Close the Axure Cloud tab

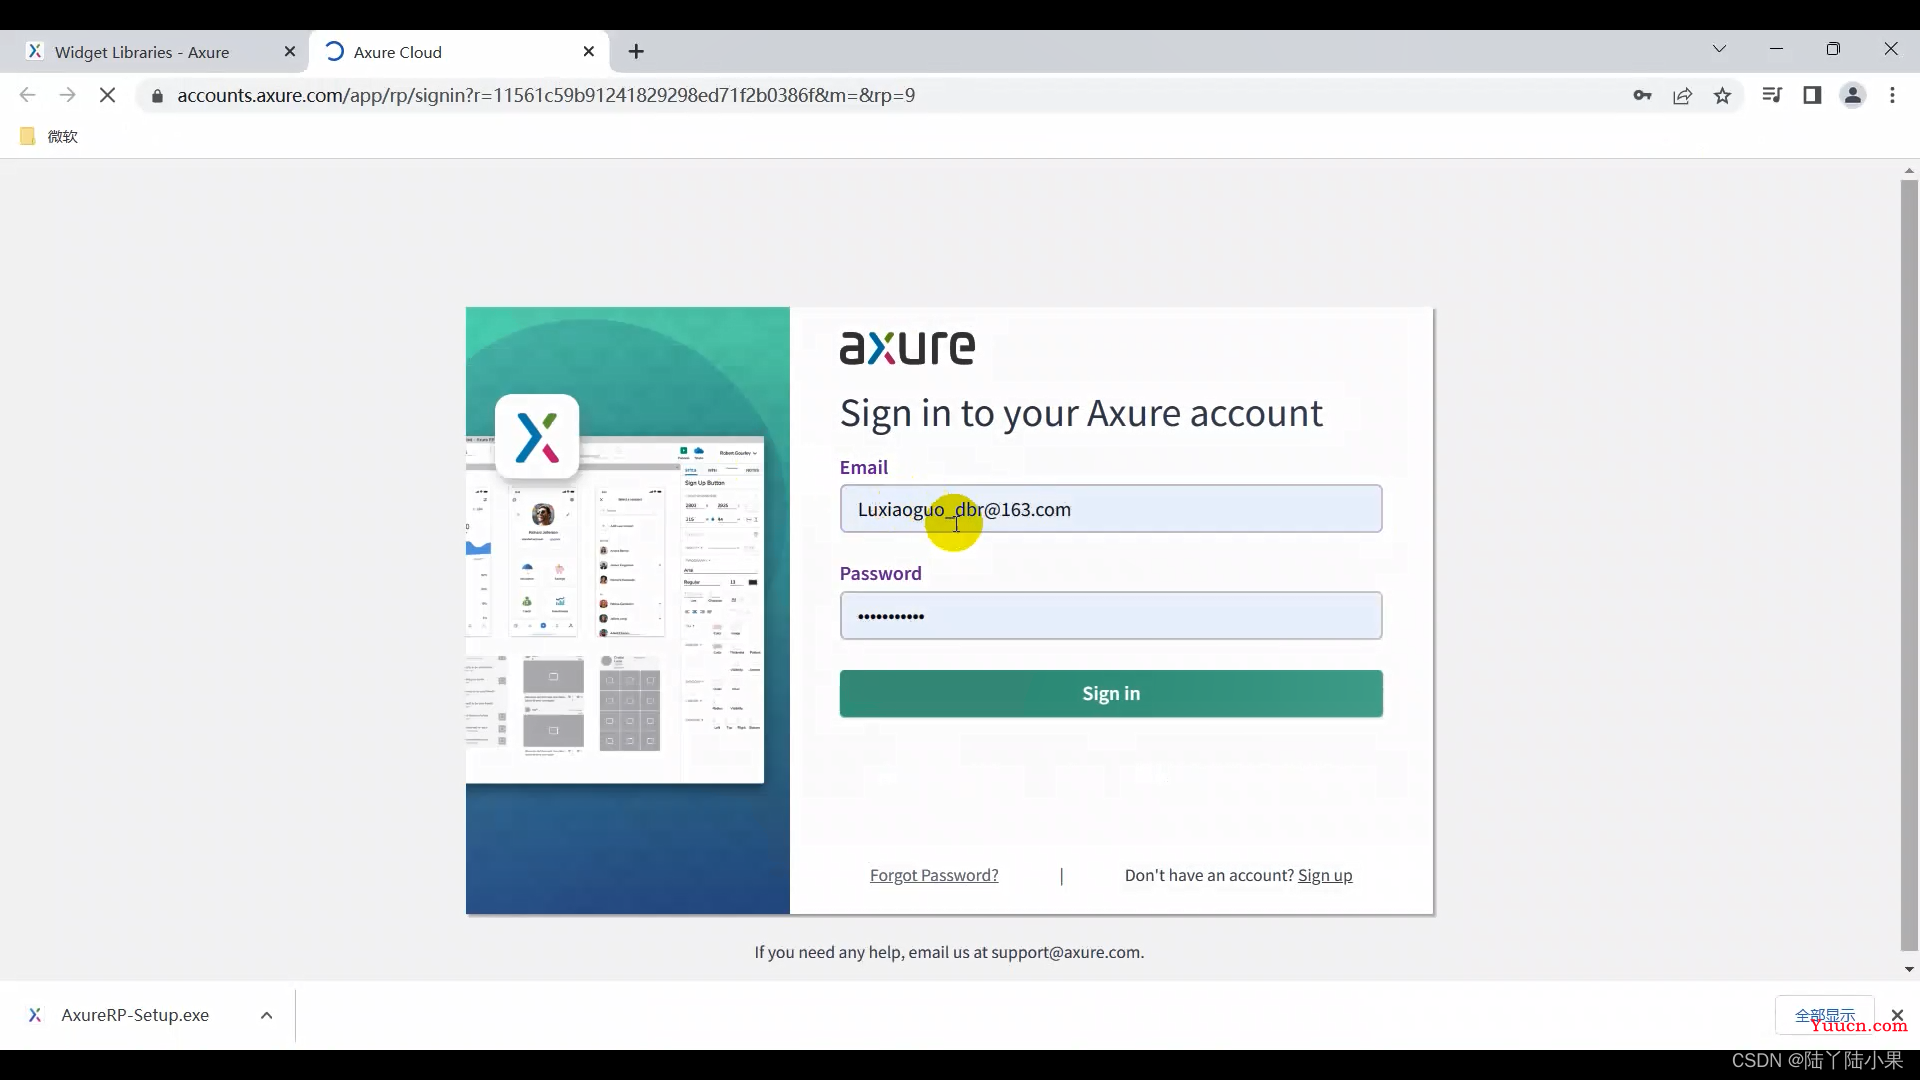coord(589,52)
